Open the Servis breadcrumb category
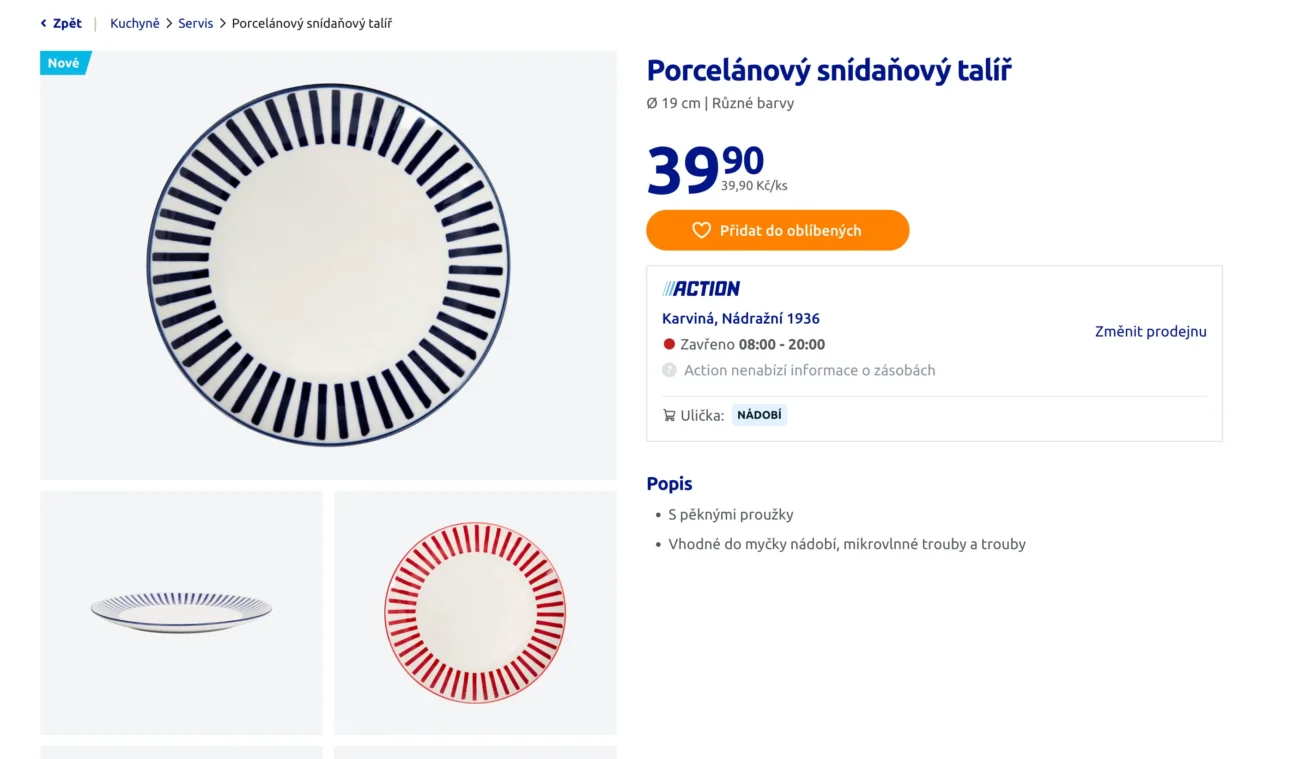 pyautogui.click(x=196, y=22)
